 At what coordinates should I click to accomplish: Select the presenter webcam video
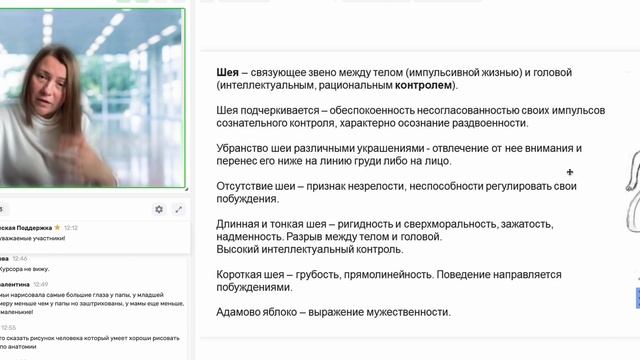click(92, 98)
